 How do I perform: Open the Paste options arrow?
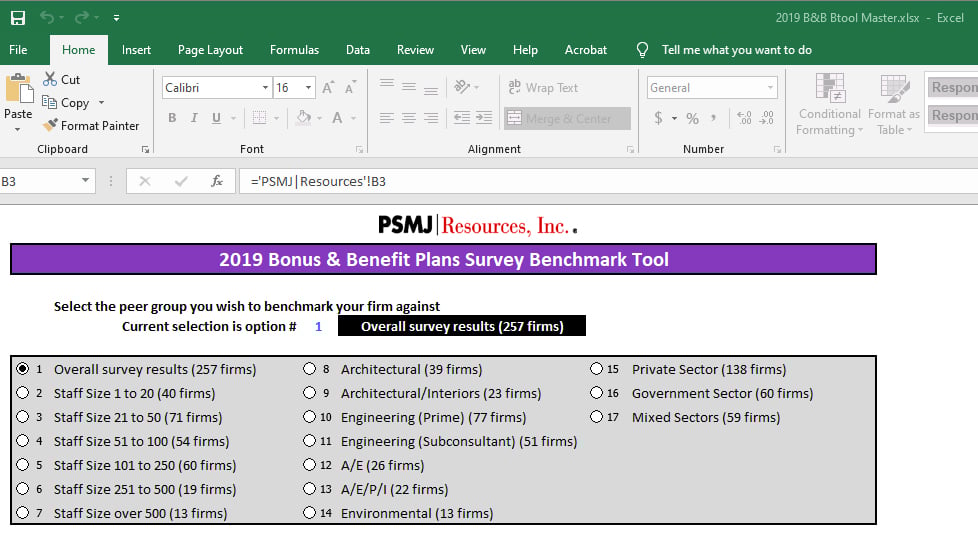(17, 129)
